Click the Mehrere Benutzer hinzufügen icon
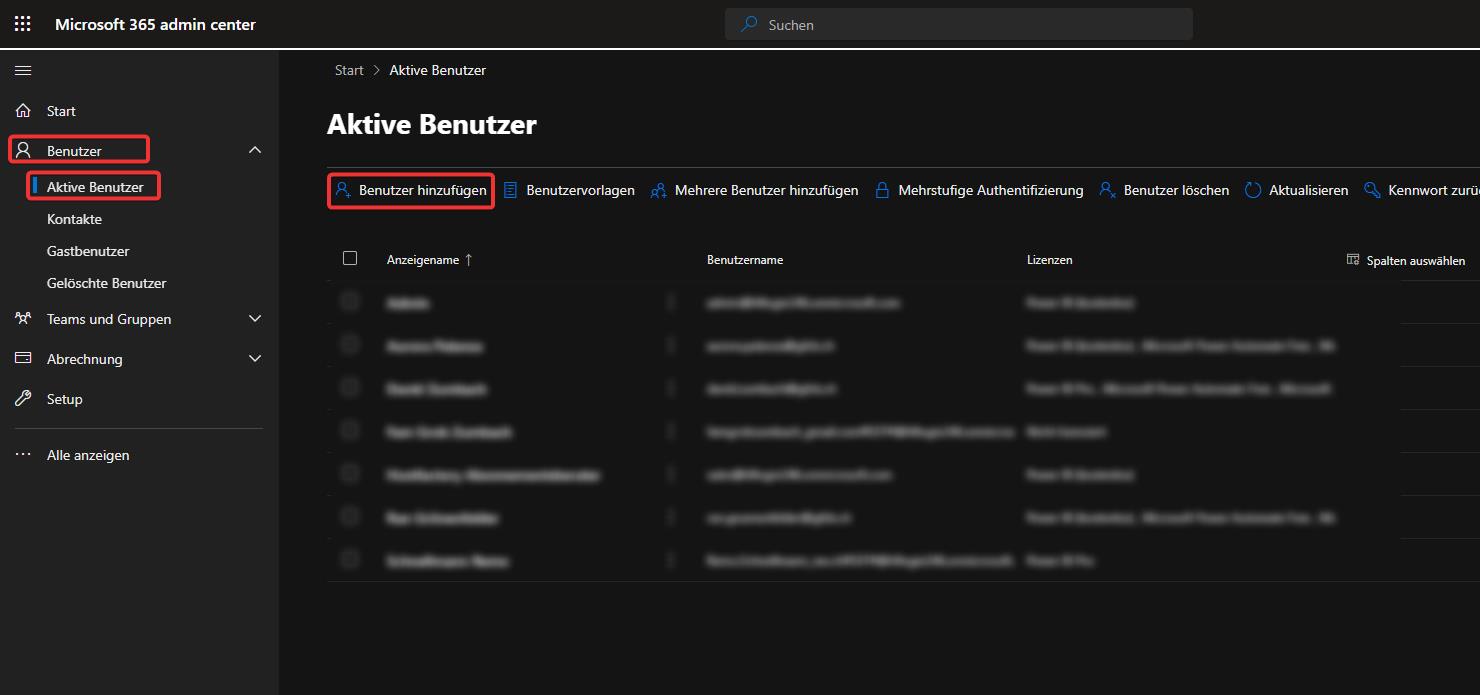 [658, 190]
